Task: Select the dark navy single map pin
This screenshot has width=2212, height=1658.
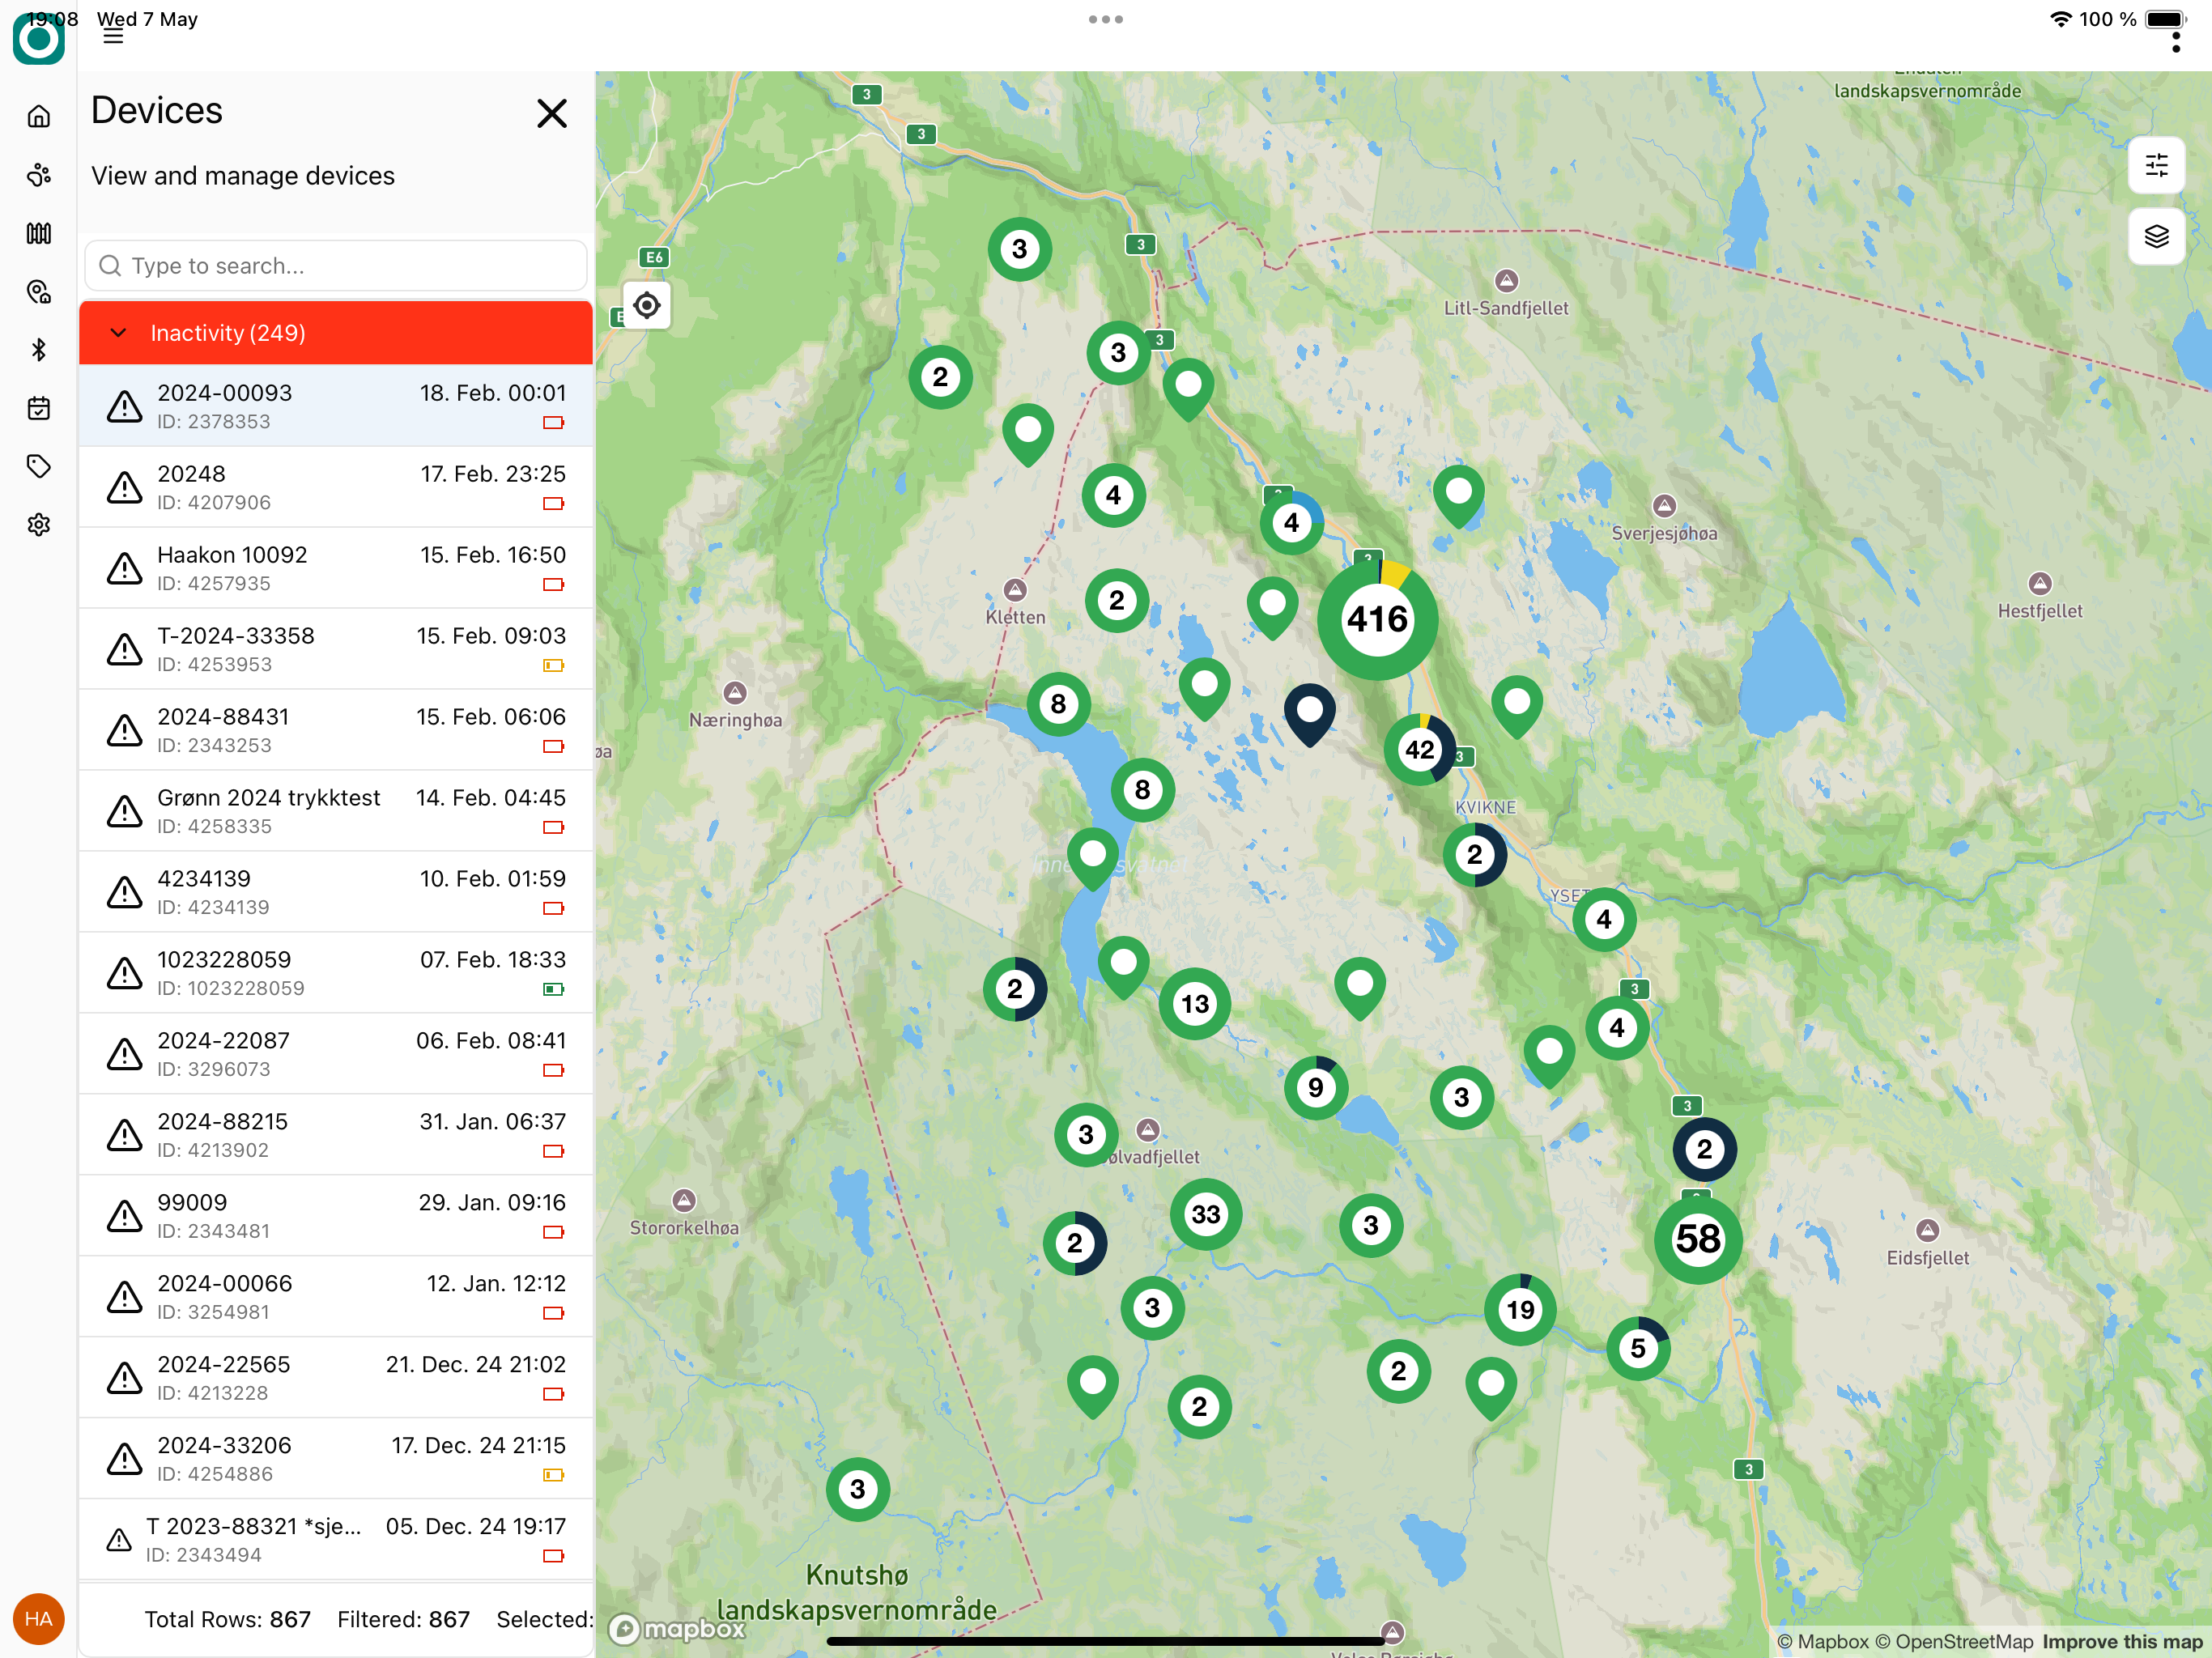Action: click(1310, 714)
